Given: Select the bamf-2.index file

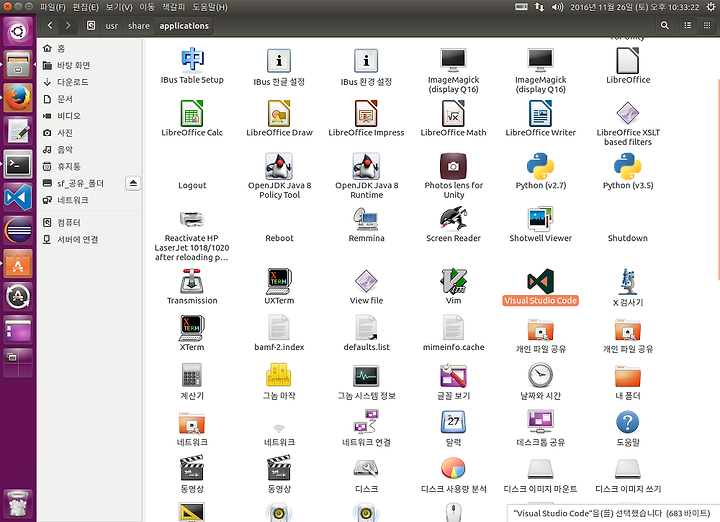Looking at the screenshot, I should coord(279,328).
